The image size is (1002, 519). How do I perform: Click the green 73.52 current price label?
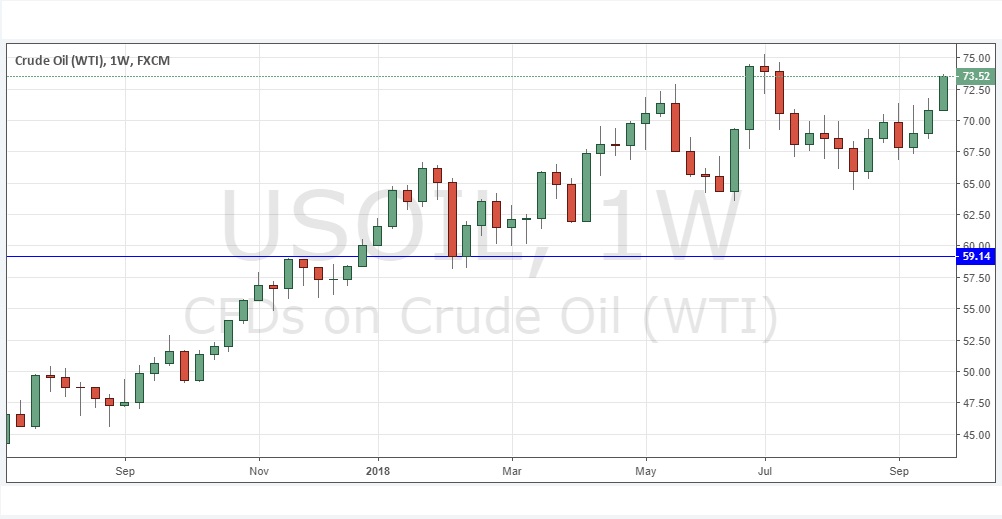tap(975, 77)
